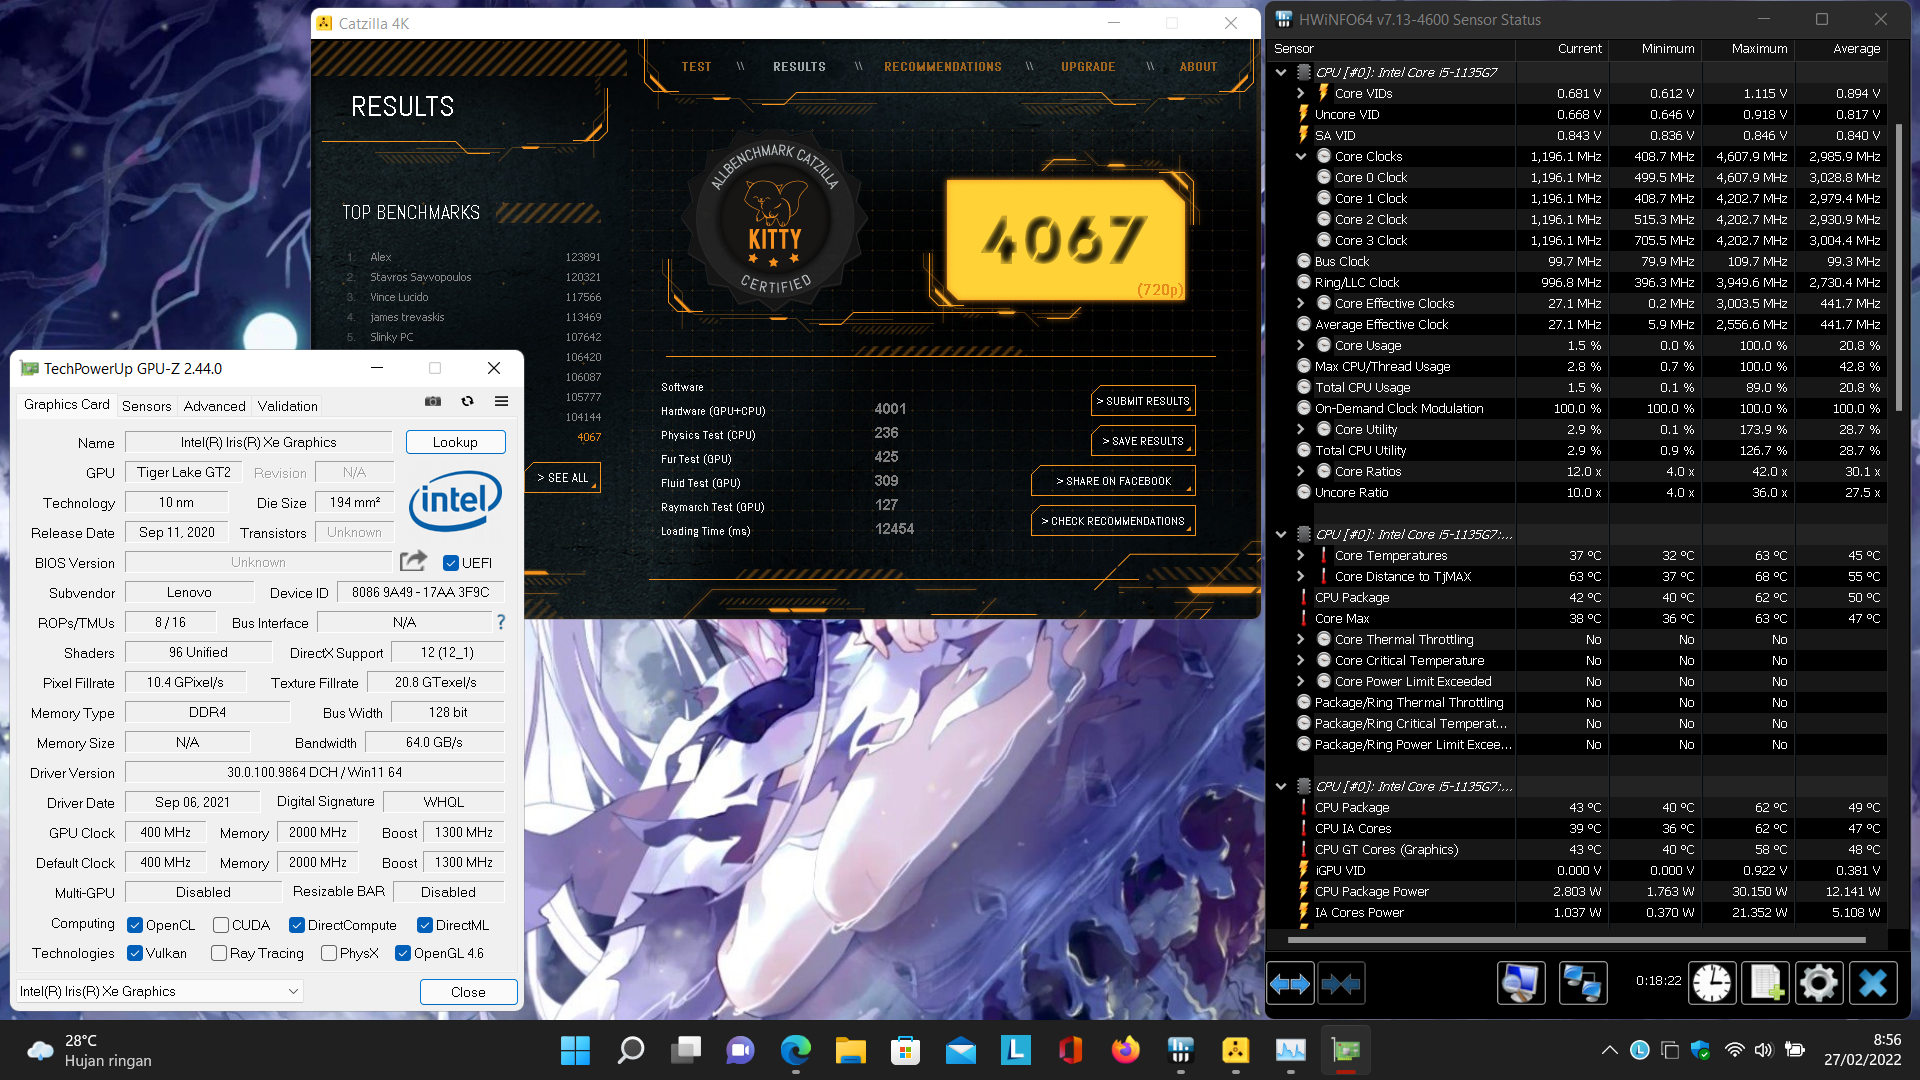Open Catzilla UPGRADE tab
1920x1080 pixels.
tap(1088, 67)
